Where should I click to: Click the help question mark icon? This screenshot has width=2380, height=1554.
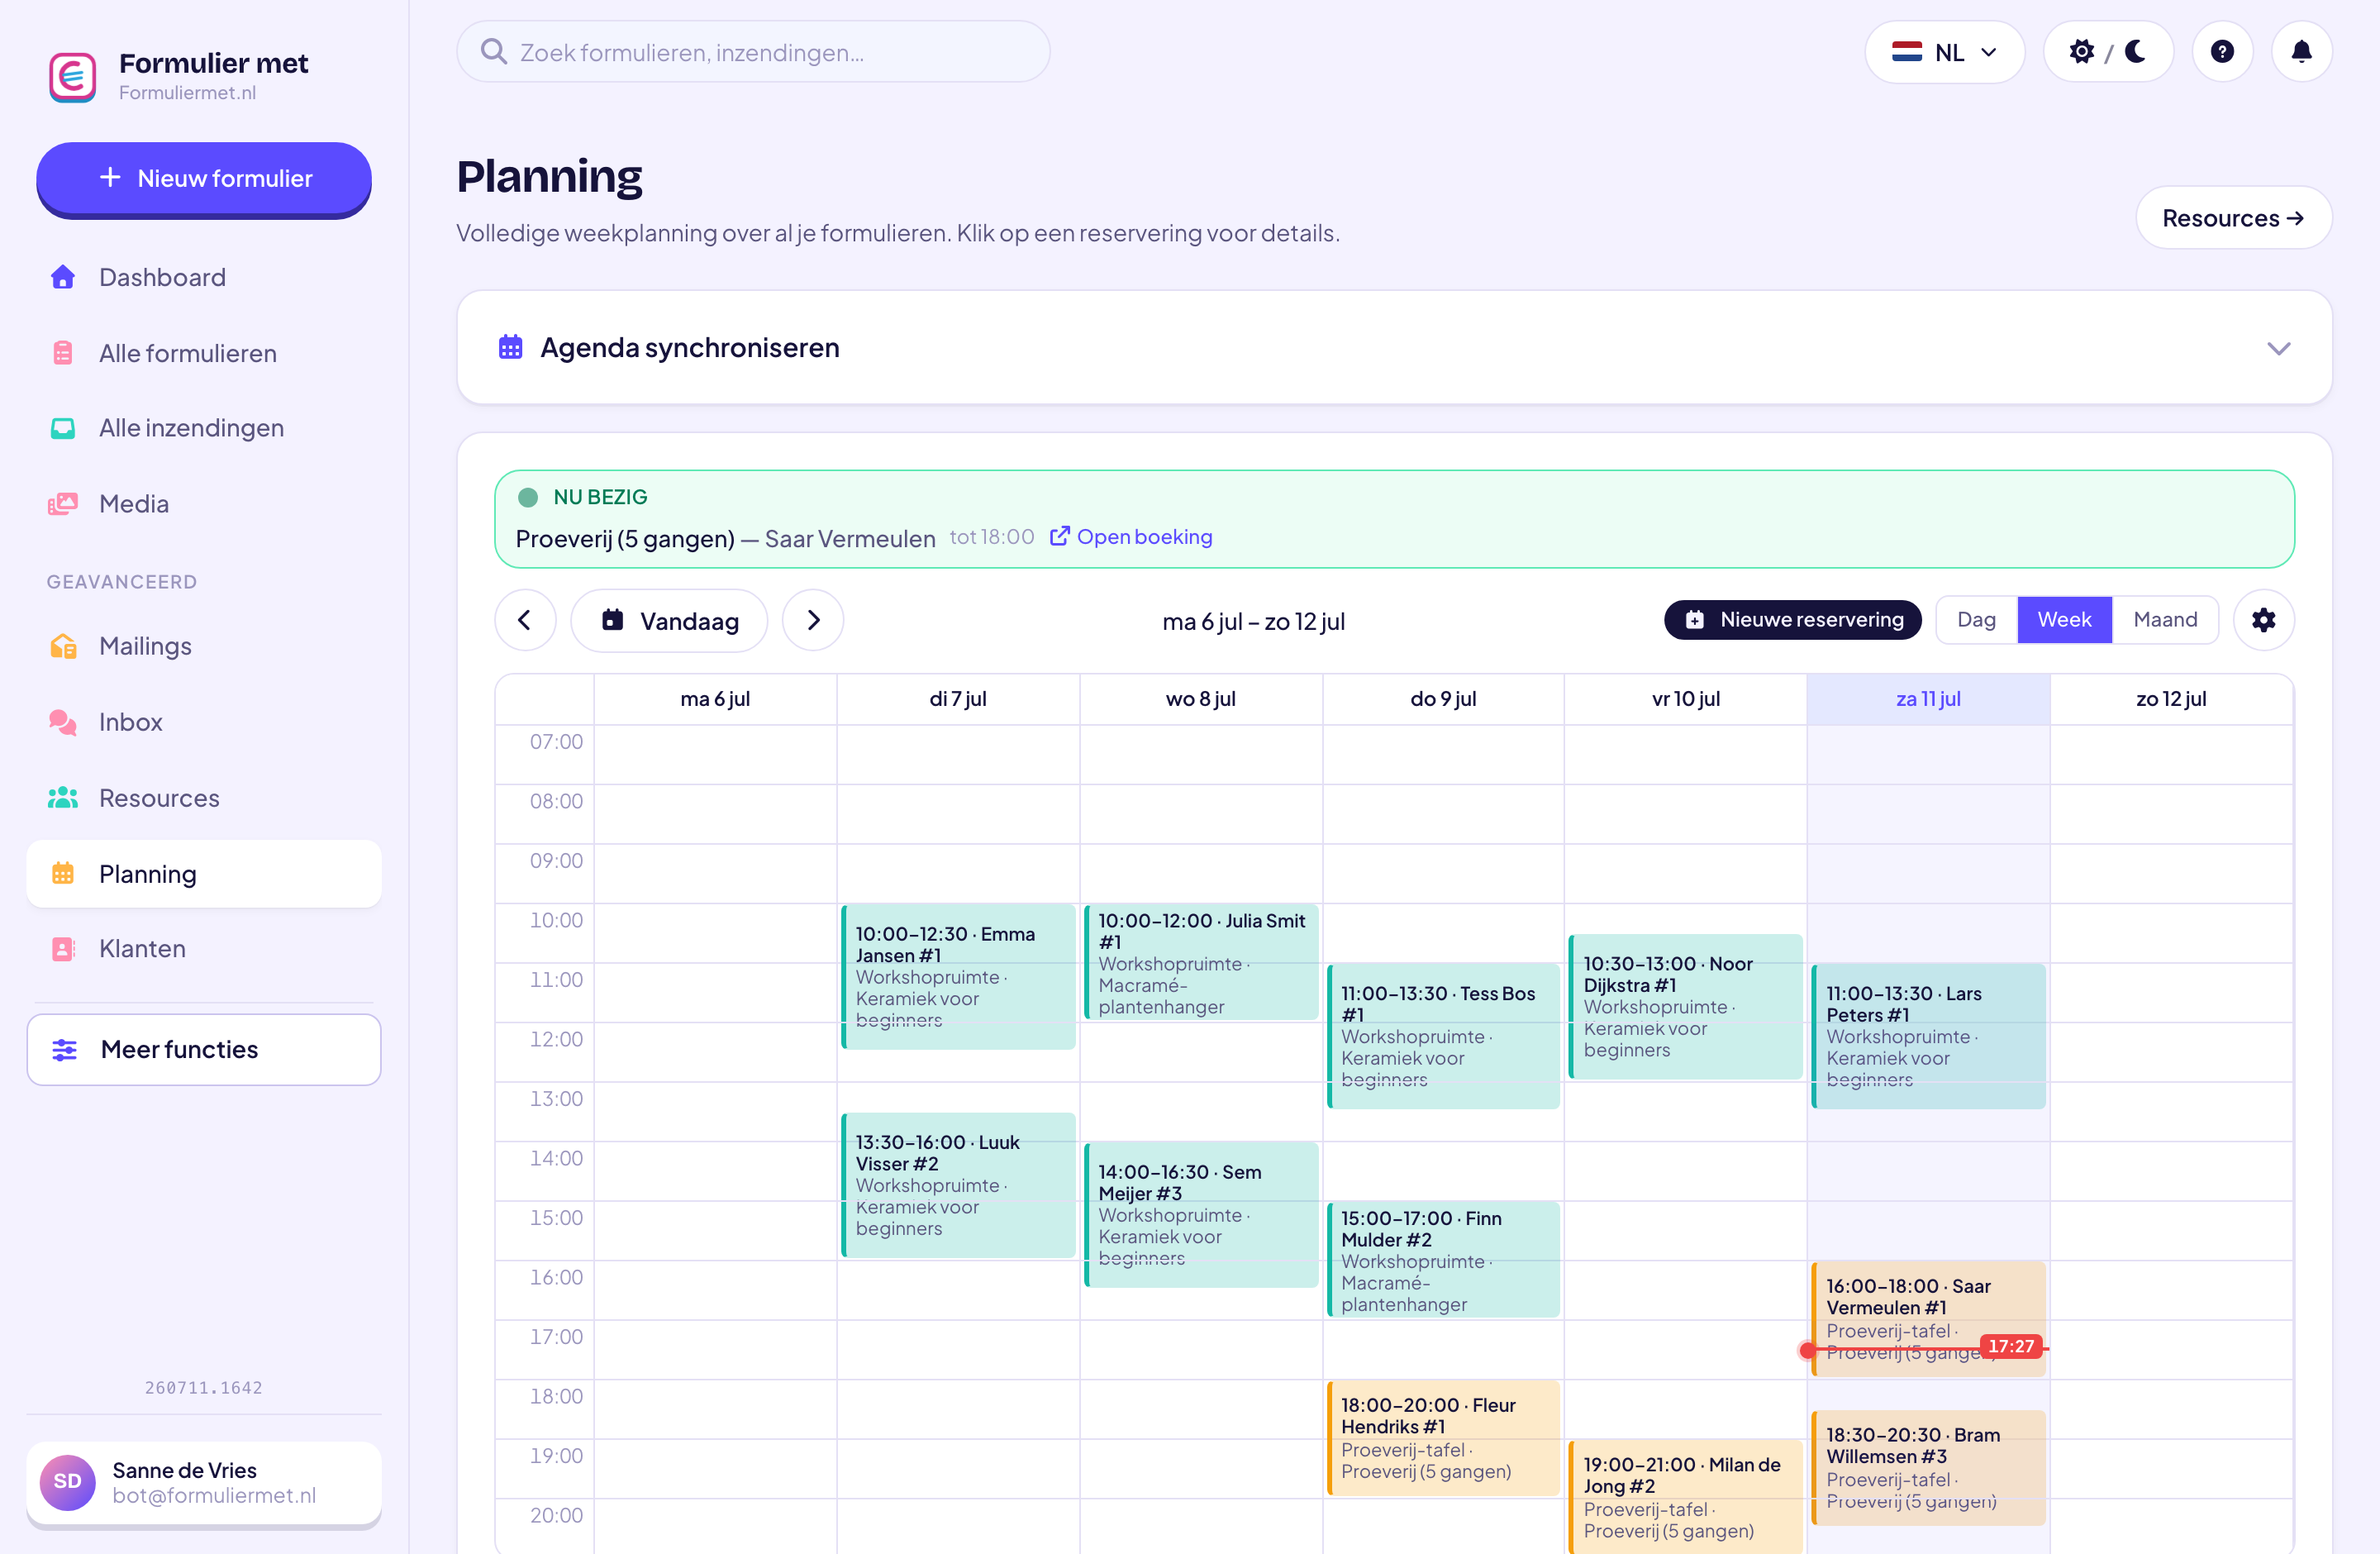2222,52
